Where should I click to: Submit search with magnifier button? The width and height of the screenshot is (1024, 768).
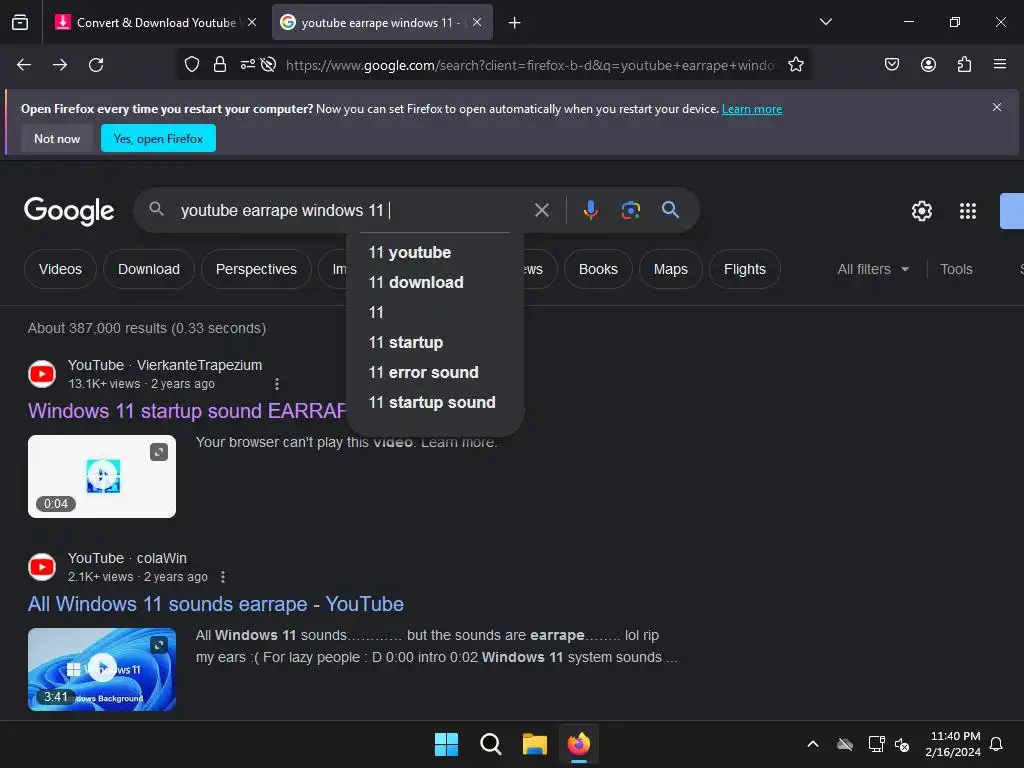click(670, 210)
